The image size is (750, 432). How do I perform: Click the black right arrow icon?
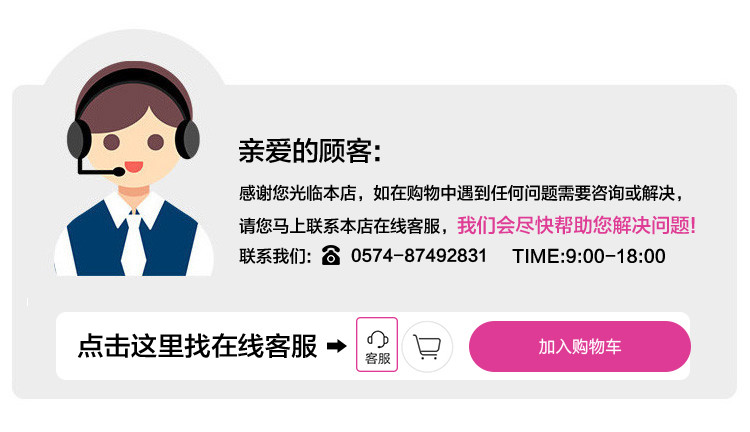(336, 345)
